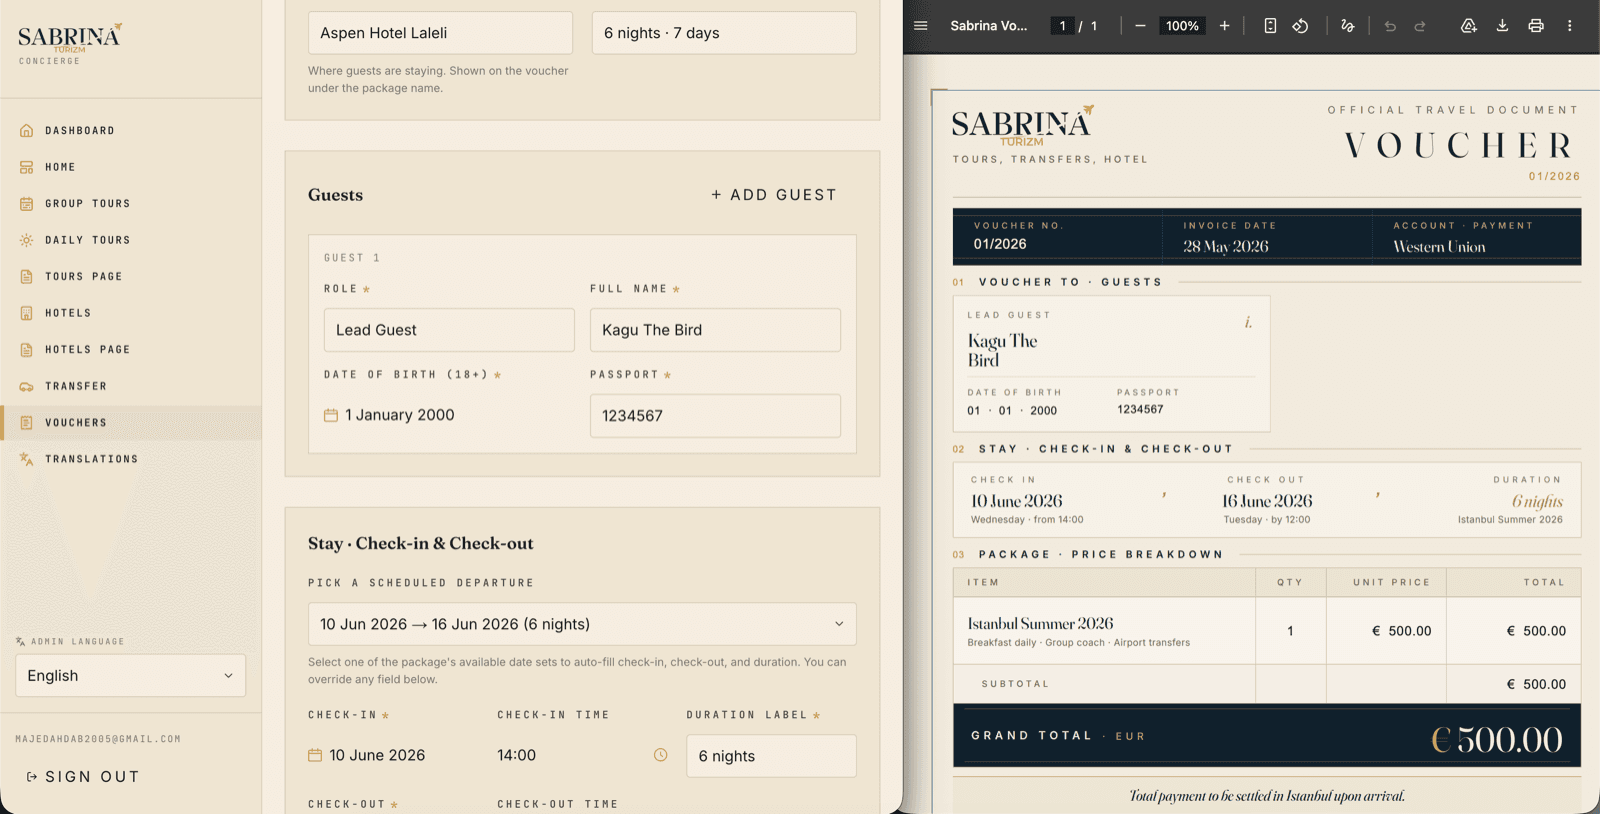Click the 100% zoom level field
This screenshot has height=814, width=1600.
pyautogui.click(x=1182, y=26)
